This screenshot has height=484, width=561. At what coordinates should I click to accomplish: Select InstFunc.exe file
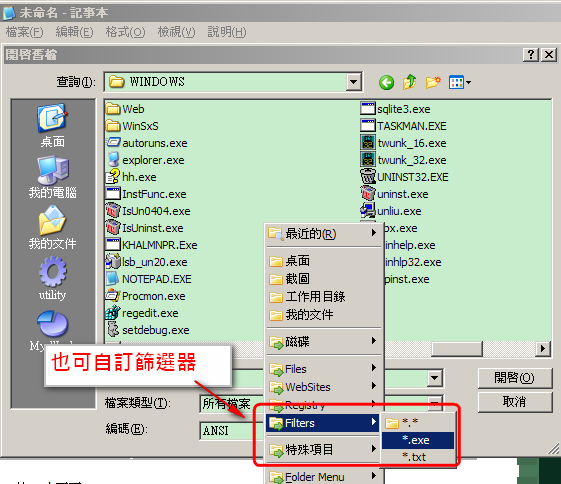tap(146, 194)
